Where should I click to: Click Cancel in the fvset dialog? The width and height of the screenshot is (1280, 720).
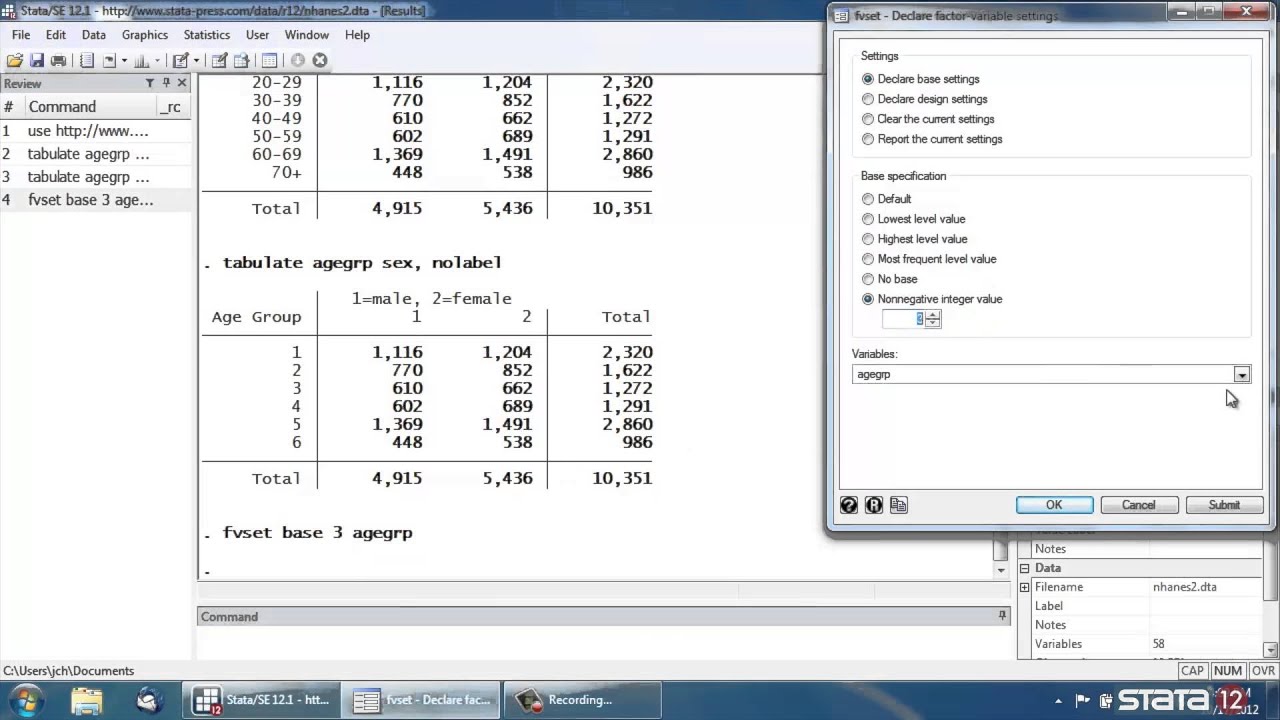(1139, 505)
